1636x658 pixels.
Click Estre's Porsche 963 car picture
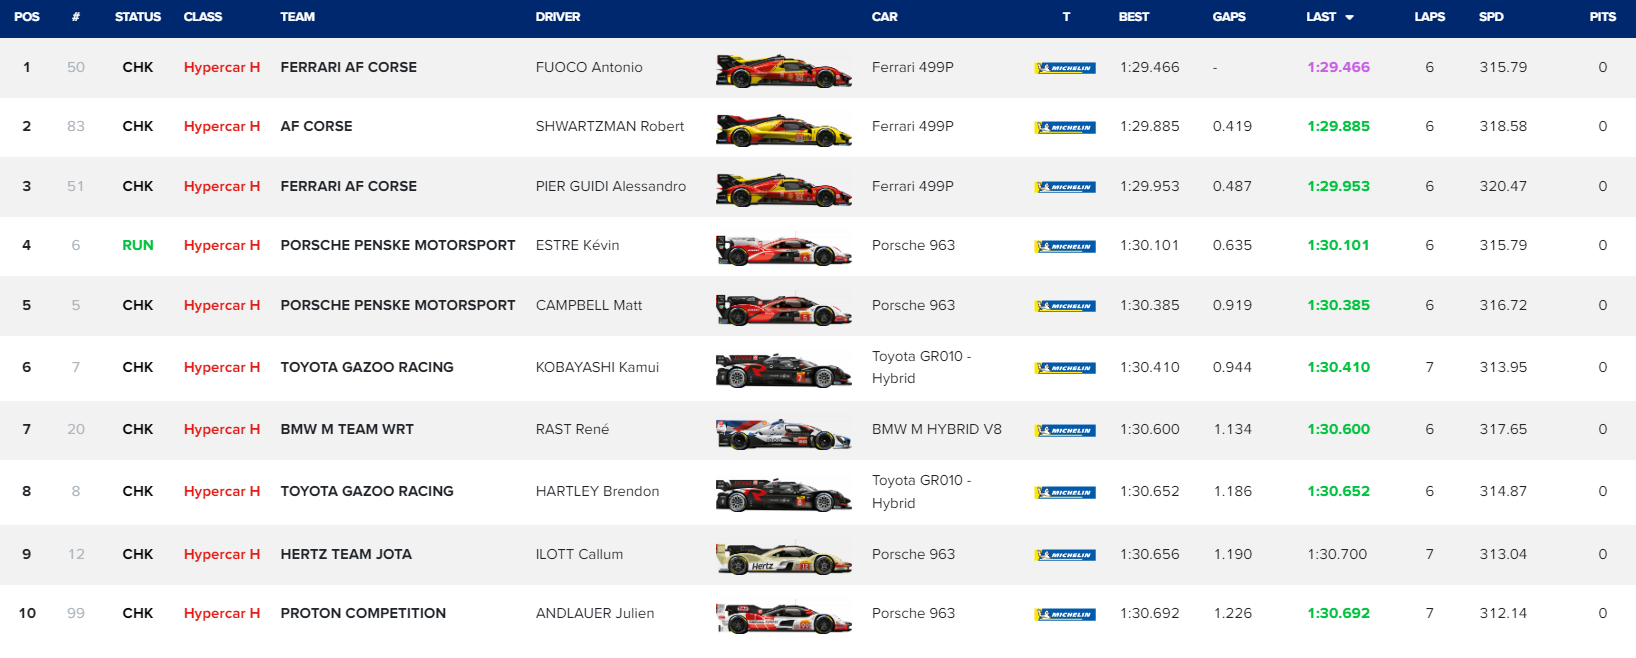783,249
